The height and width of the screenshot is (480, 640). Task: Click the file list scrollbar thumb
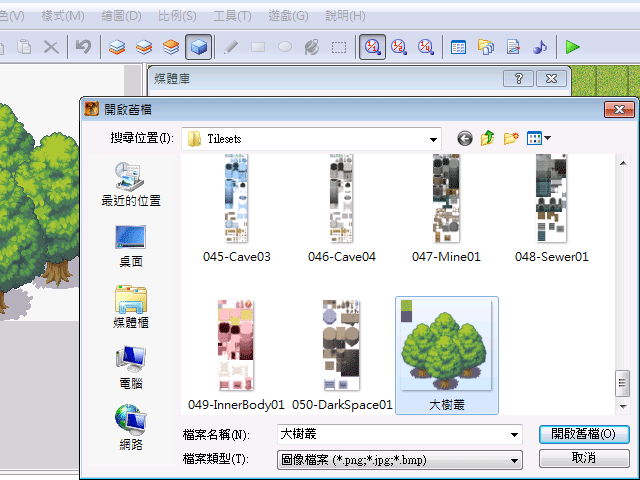coord(622,383)
